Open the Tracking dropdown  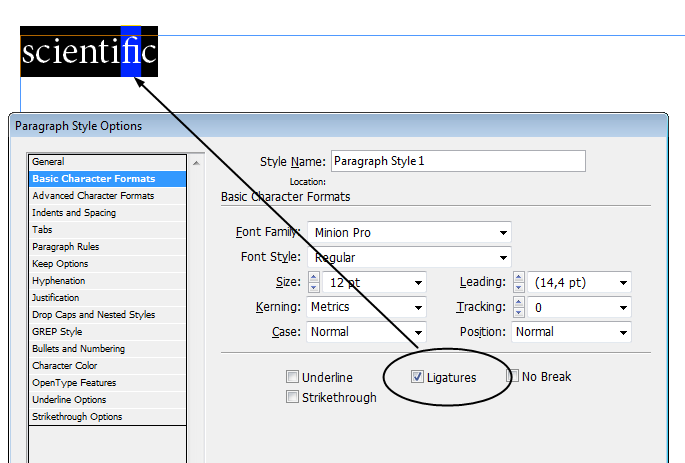[623, 308]
